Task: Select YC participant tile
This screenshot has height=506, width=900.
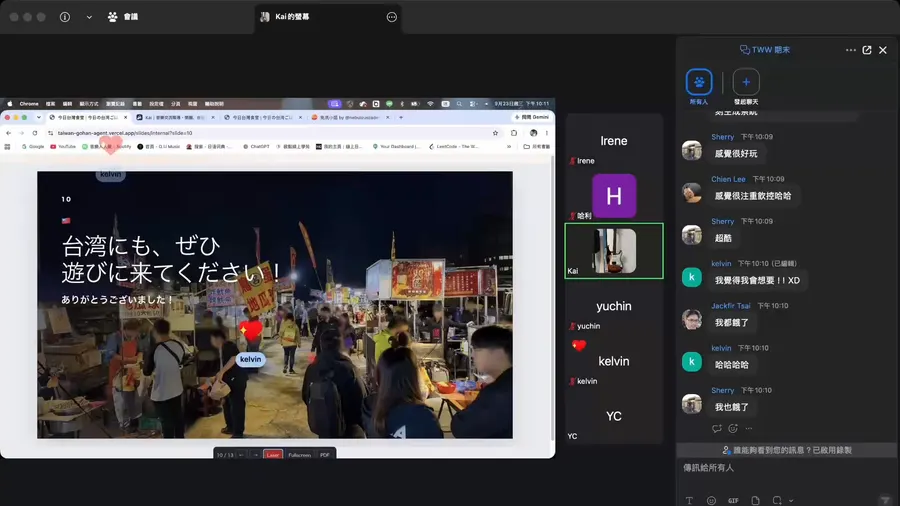Action: pos(614,417)
